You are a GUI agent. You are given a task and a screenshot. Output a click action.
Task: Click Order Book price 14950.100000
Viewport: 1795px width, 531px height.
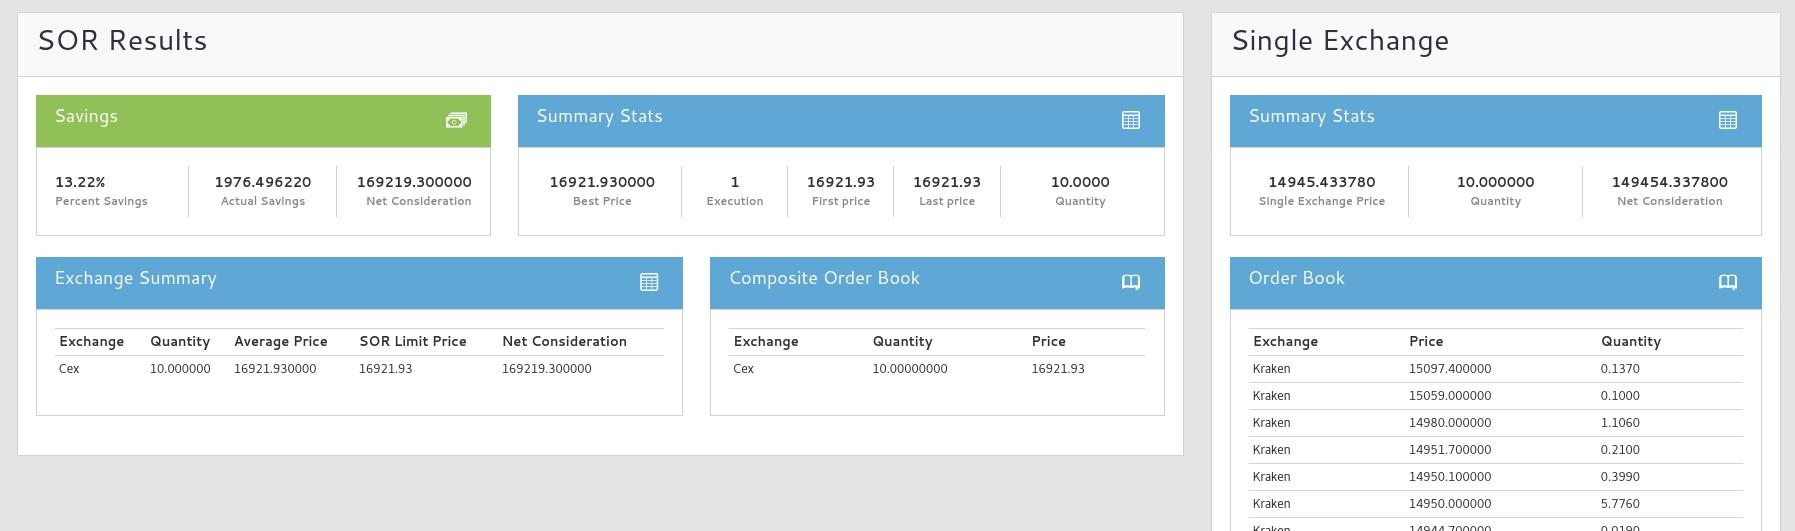pyautogui.click(x=1450, y=477)
